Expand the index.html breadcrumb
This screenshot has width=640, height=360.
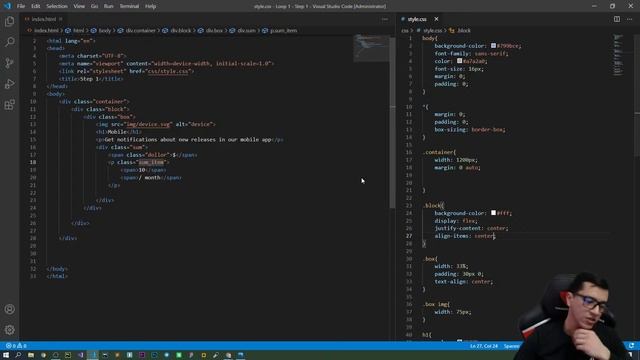46,30
